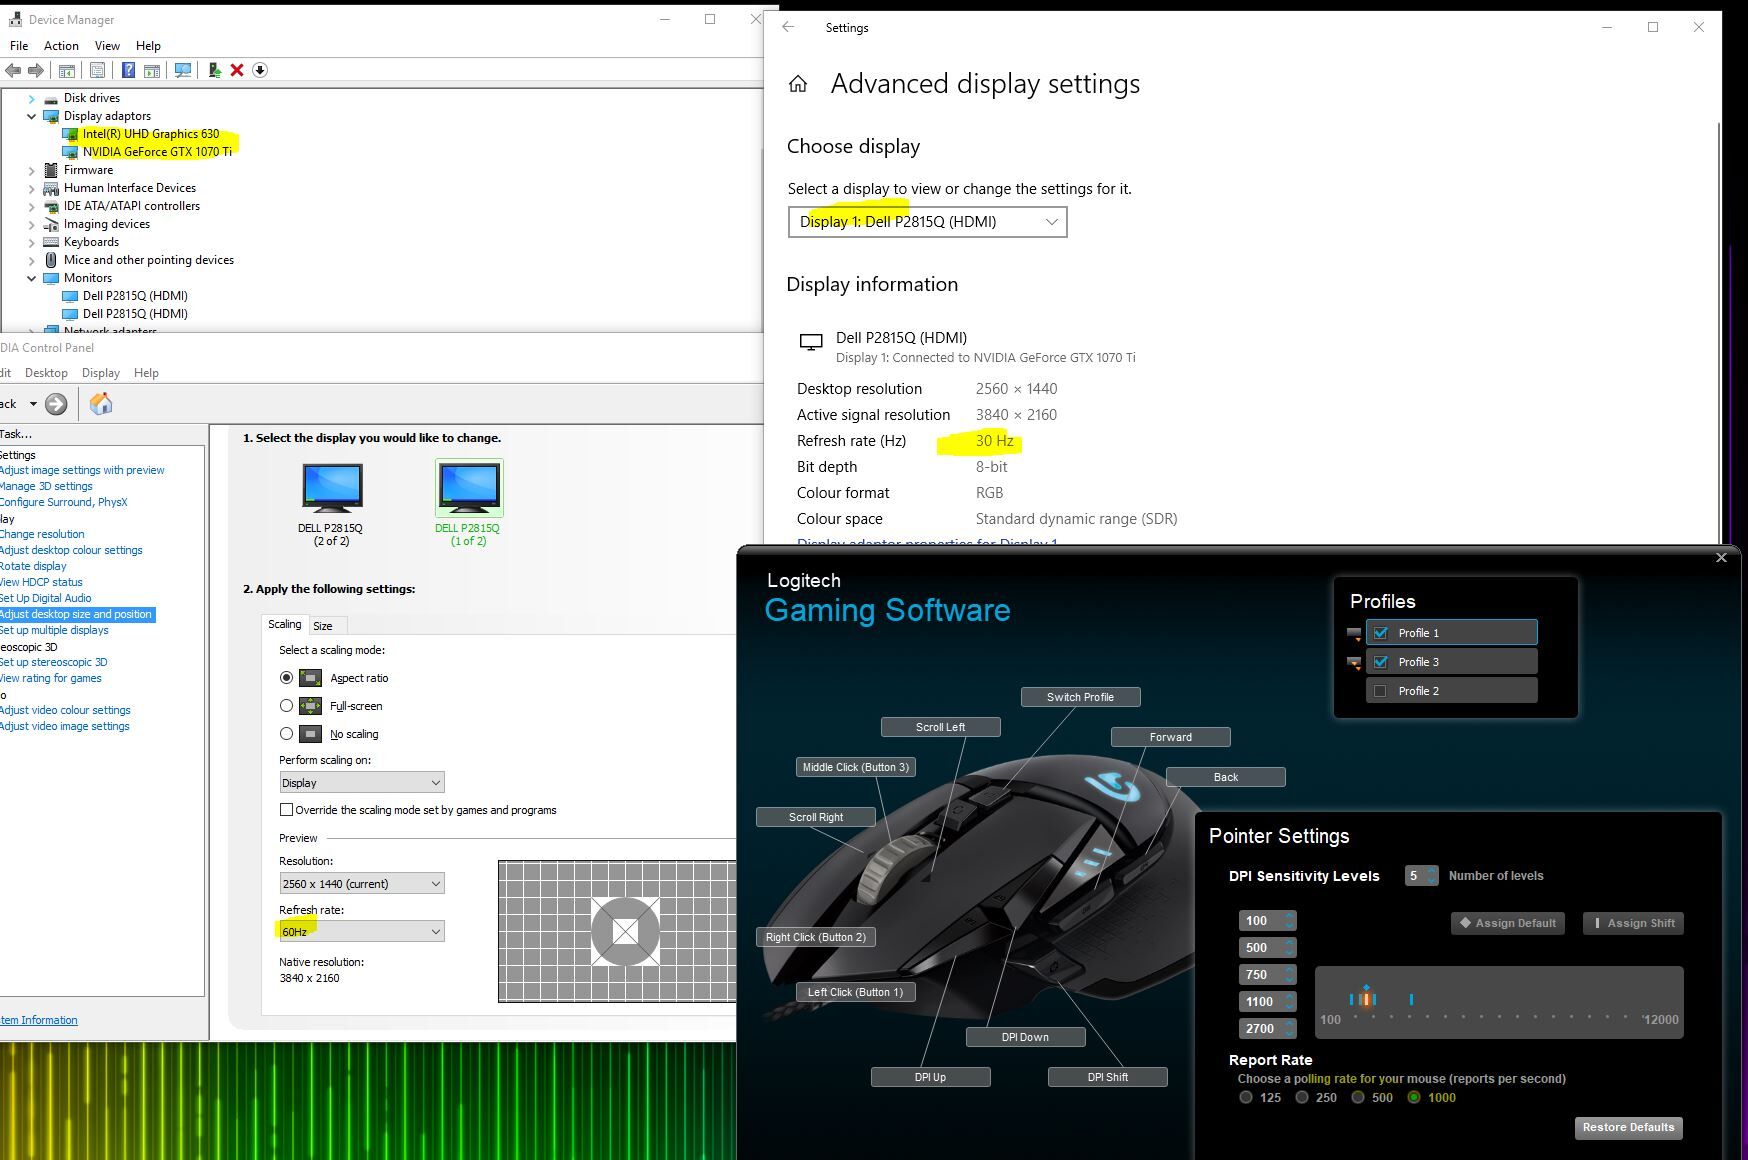Image resolution: width=1748 pixels, height=1160 pixels.
Task: Open Device Manager File menu
Action: click(19, 46)
